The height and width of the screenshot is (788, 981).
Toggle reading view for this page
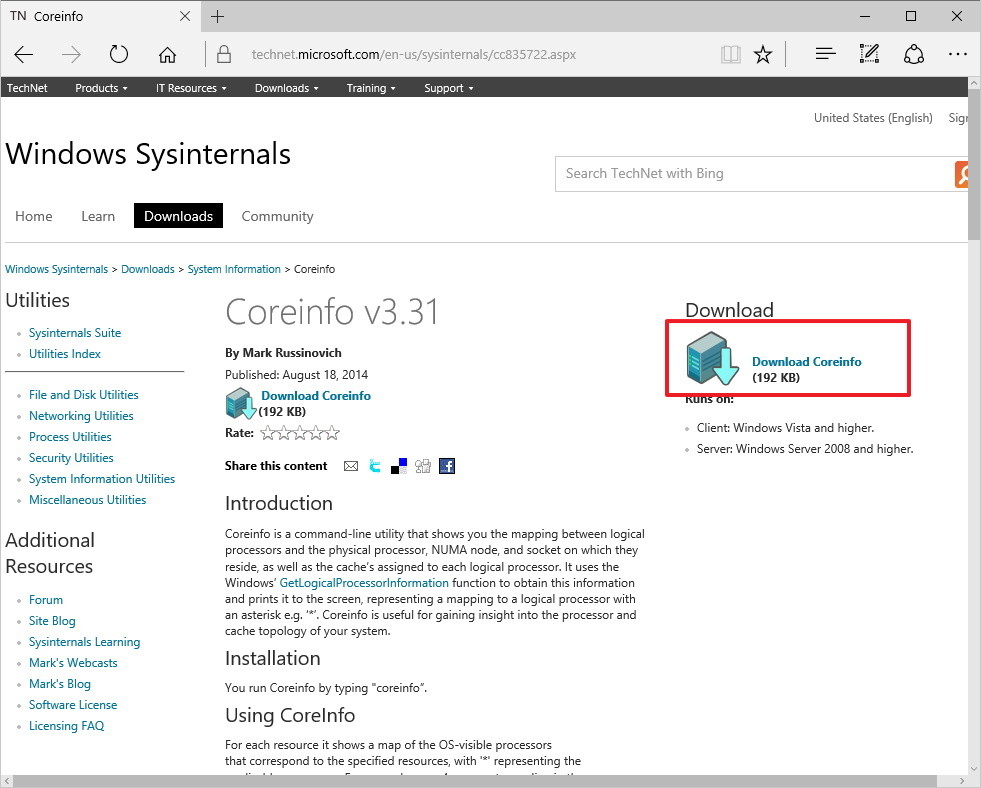[731, 54]
